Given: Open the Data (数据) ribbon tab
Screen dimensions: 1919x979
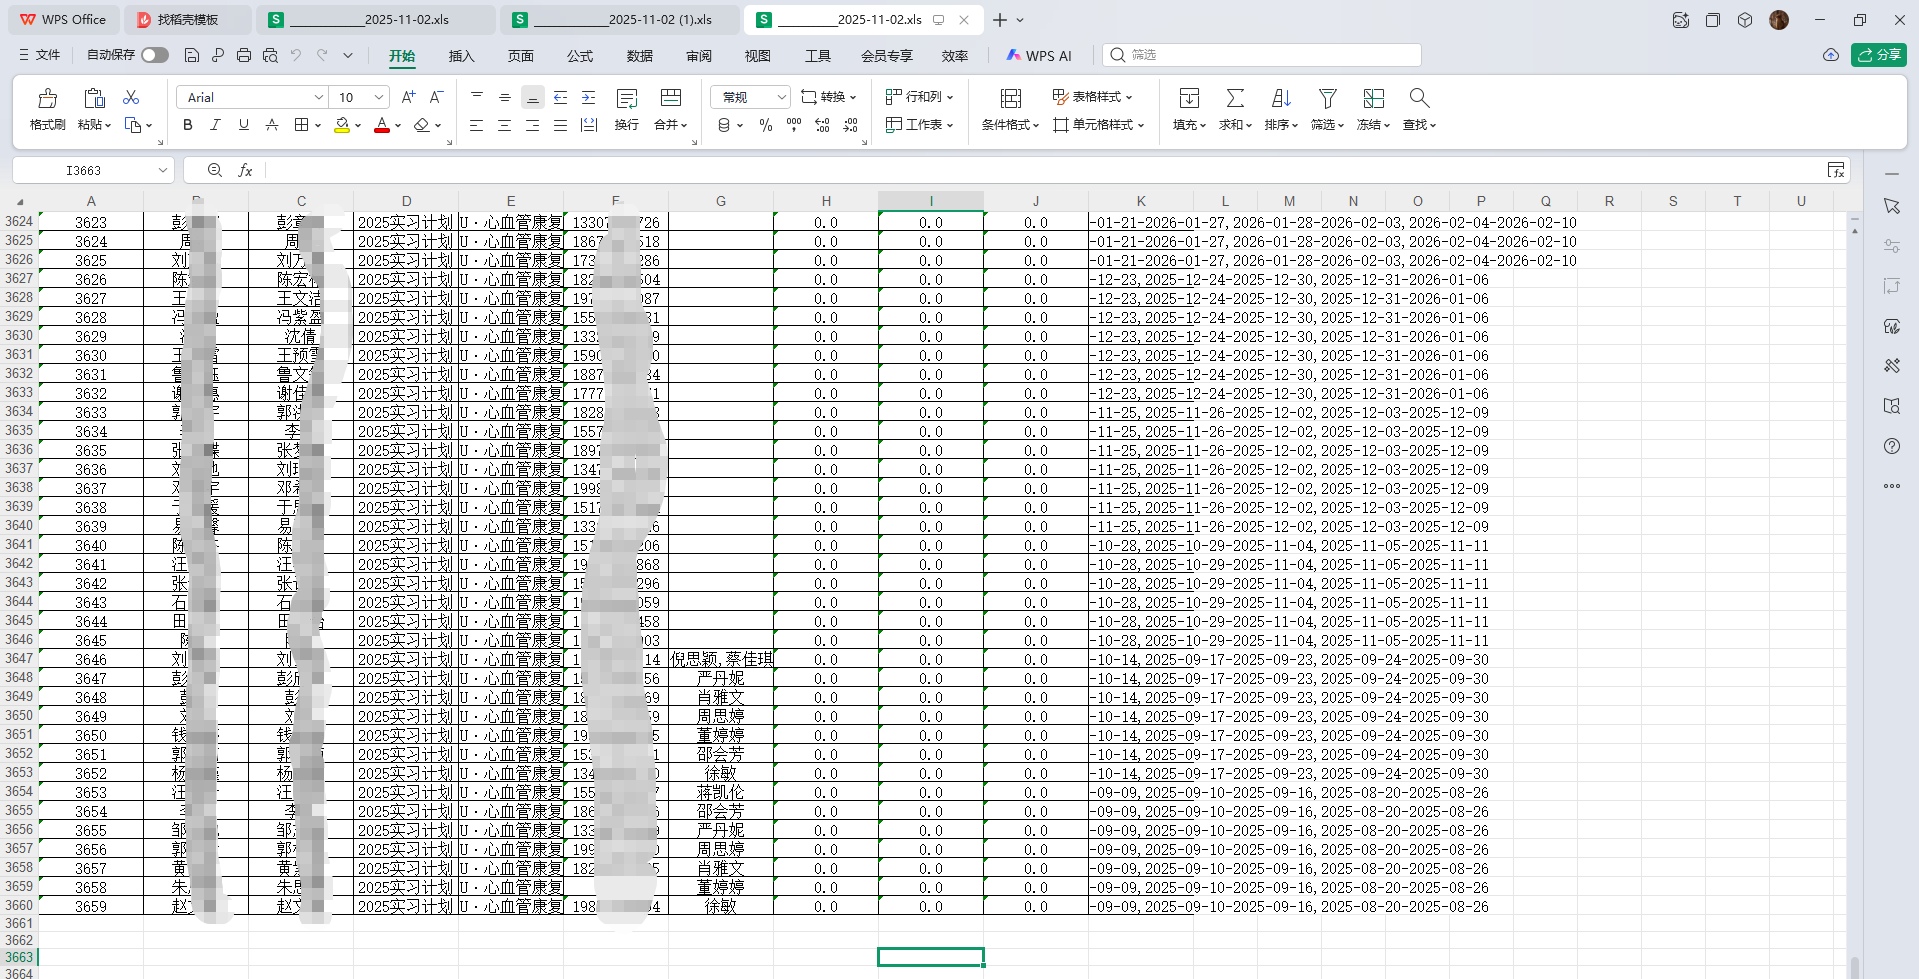Looking at the screenshot, I should pyautogui.click(x=639, y=56).
